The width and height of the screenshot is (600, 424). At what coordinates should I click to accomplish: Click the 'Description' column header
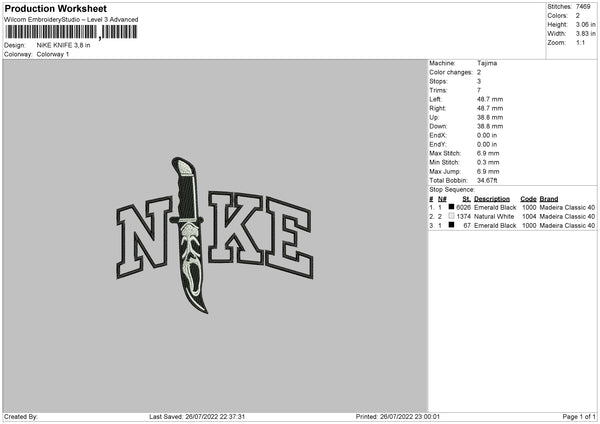point(492,199)
